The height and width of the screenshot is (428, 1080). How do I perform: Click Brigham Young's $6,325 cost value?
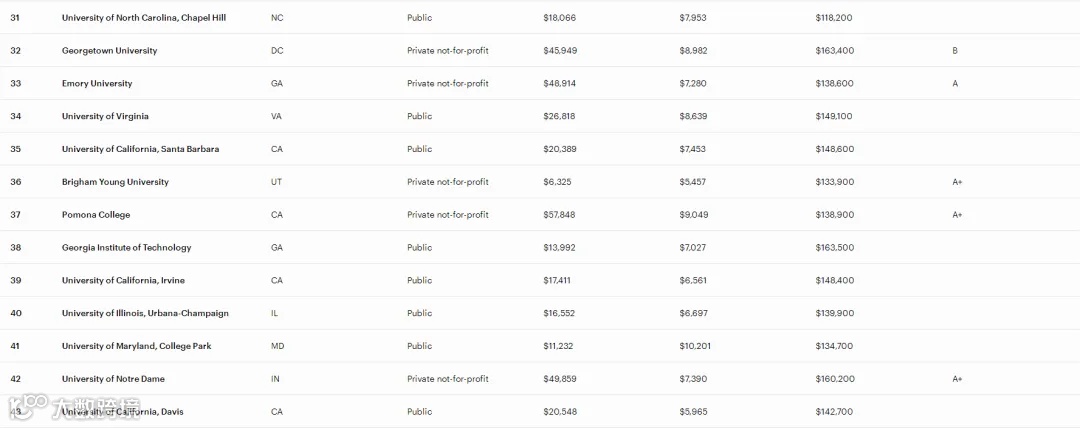point(557,182)
